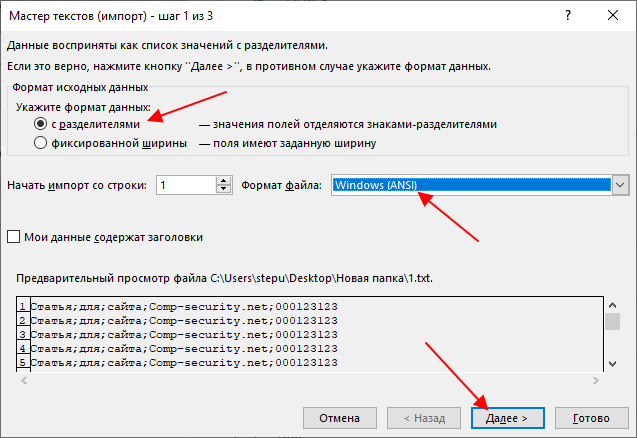Click preview scrollbar down arrow

[x=613, y=364]
